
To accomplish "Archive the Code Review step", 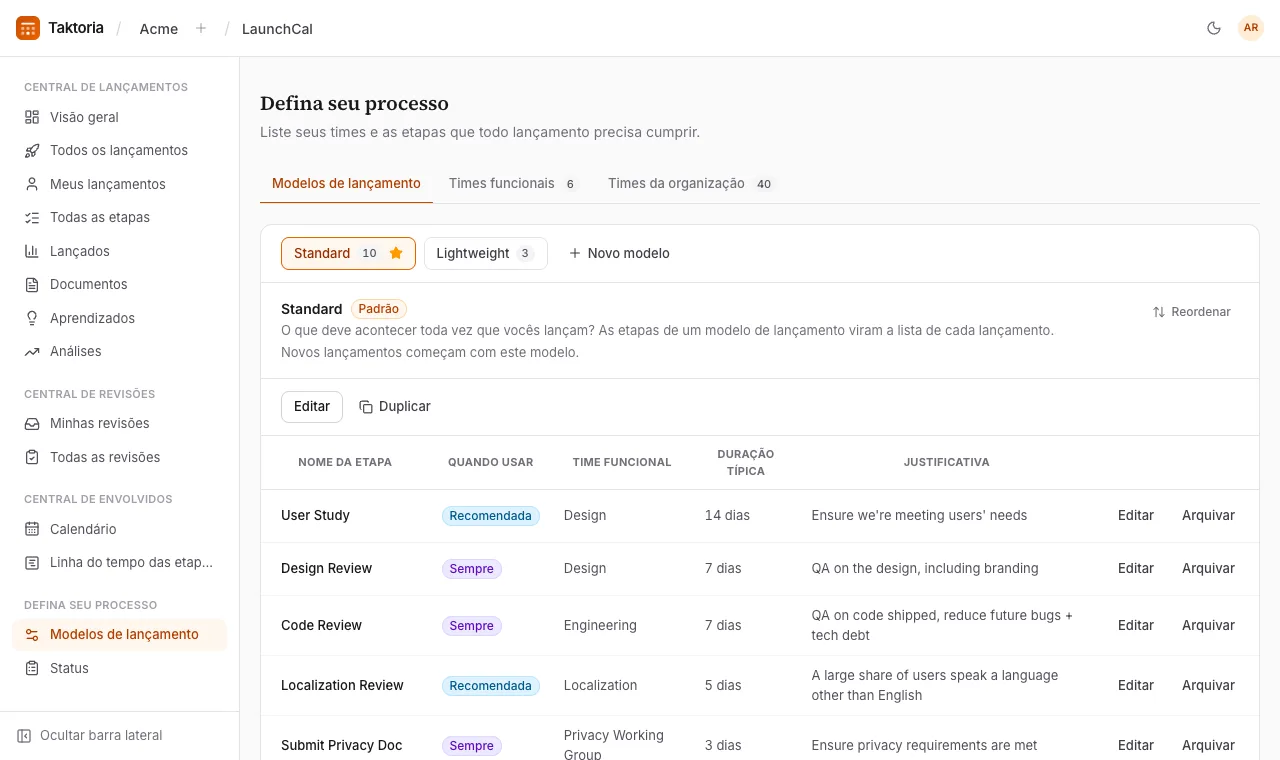I will pos(1208,625).
